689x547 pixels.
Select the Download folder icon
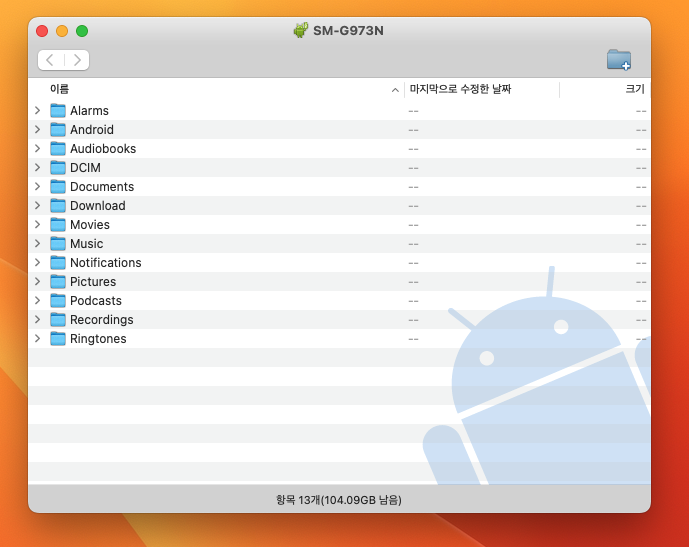click(58, 206)
